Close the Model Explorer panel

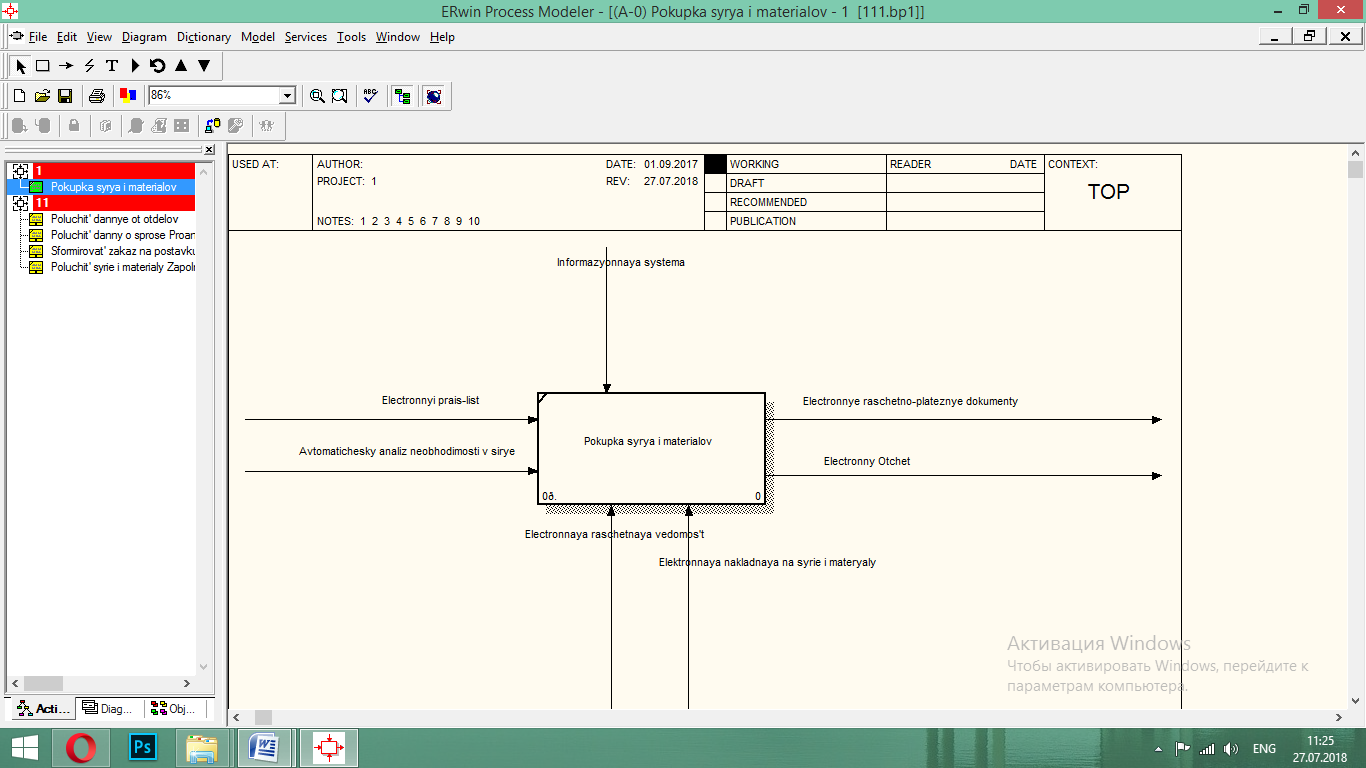pos(209,150)
